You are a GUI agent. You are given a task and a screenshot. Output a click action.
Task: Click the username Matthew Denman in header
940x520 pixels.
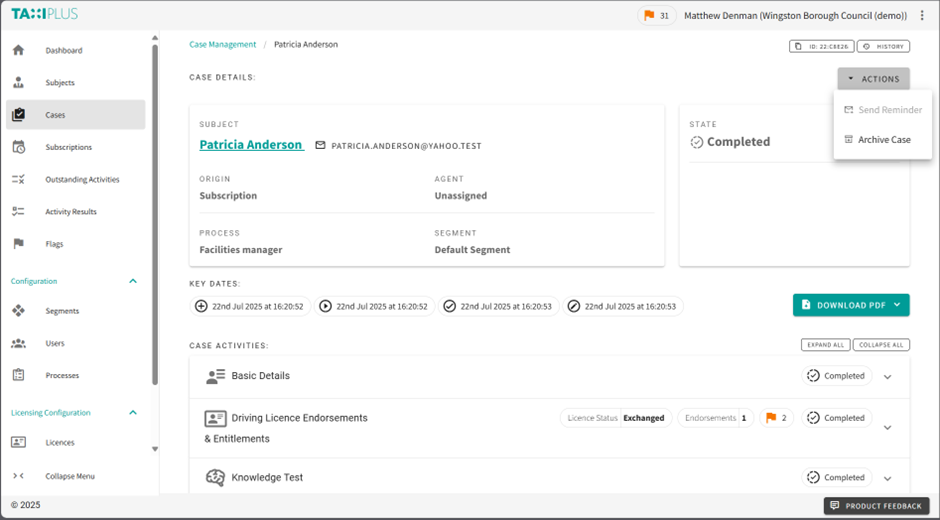[796, 16]
